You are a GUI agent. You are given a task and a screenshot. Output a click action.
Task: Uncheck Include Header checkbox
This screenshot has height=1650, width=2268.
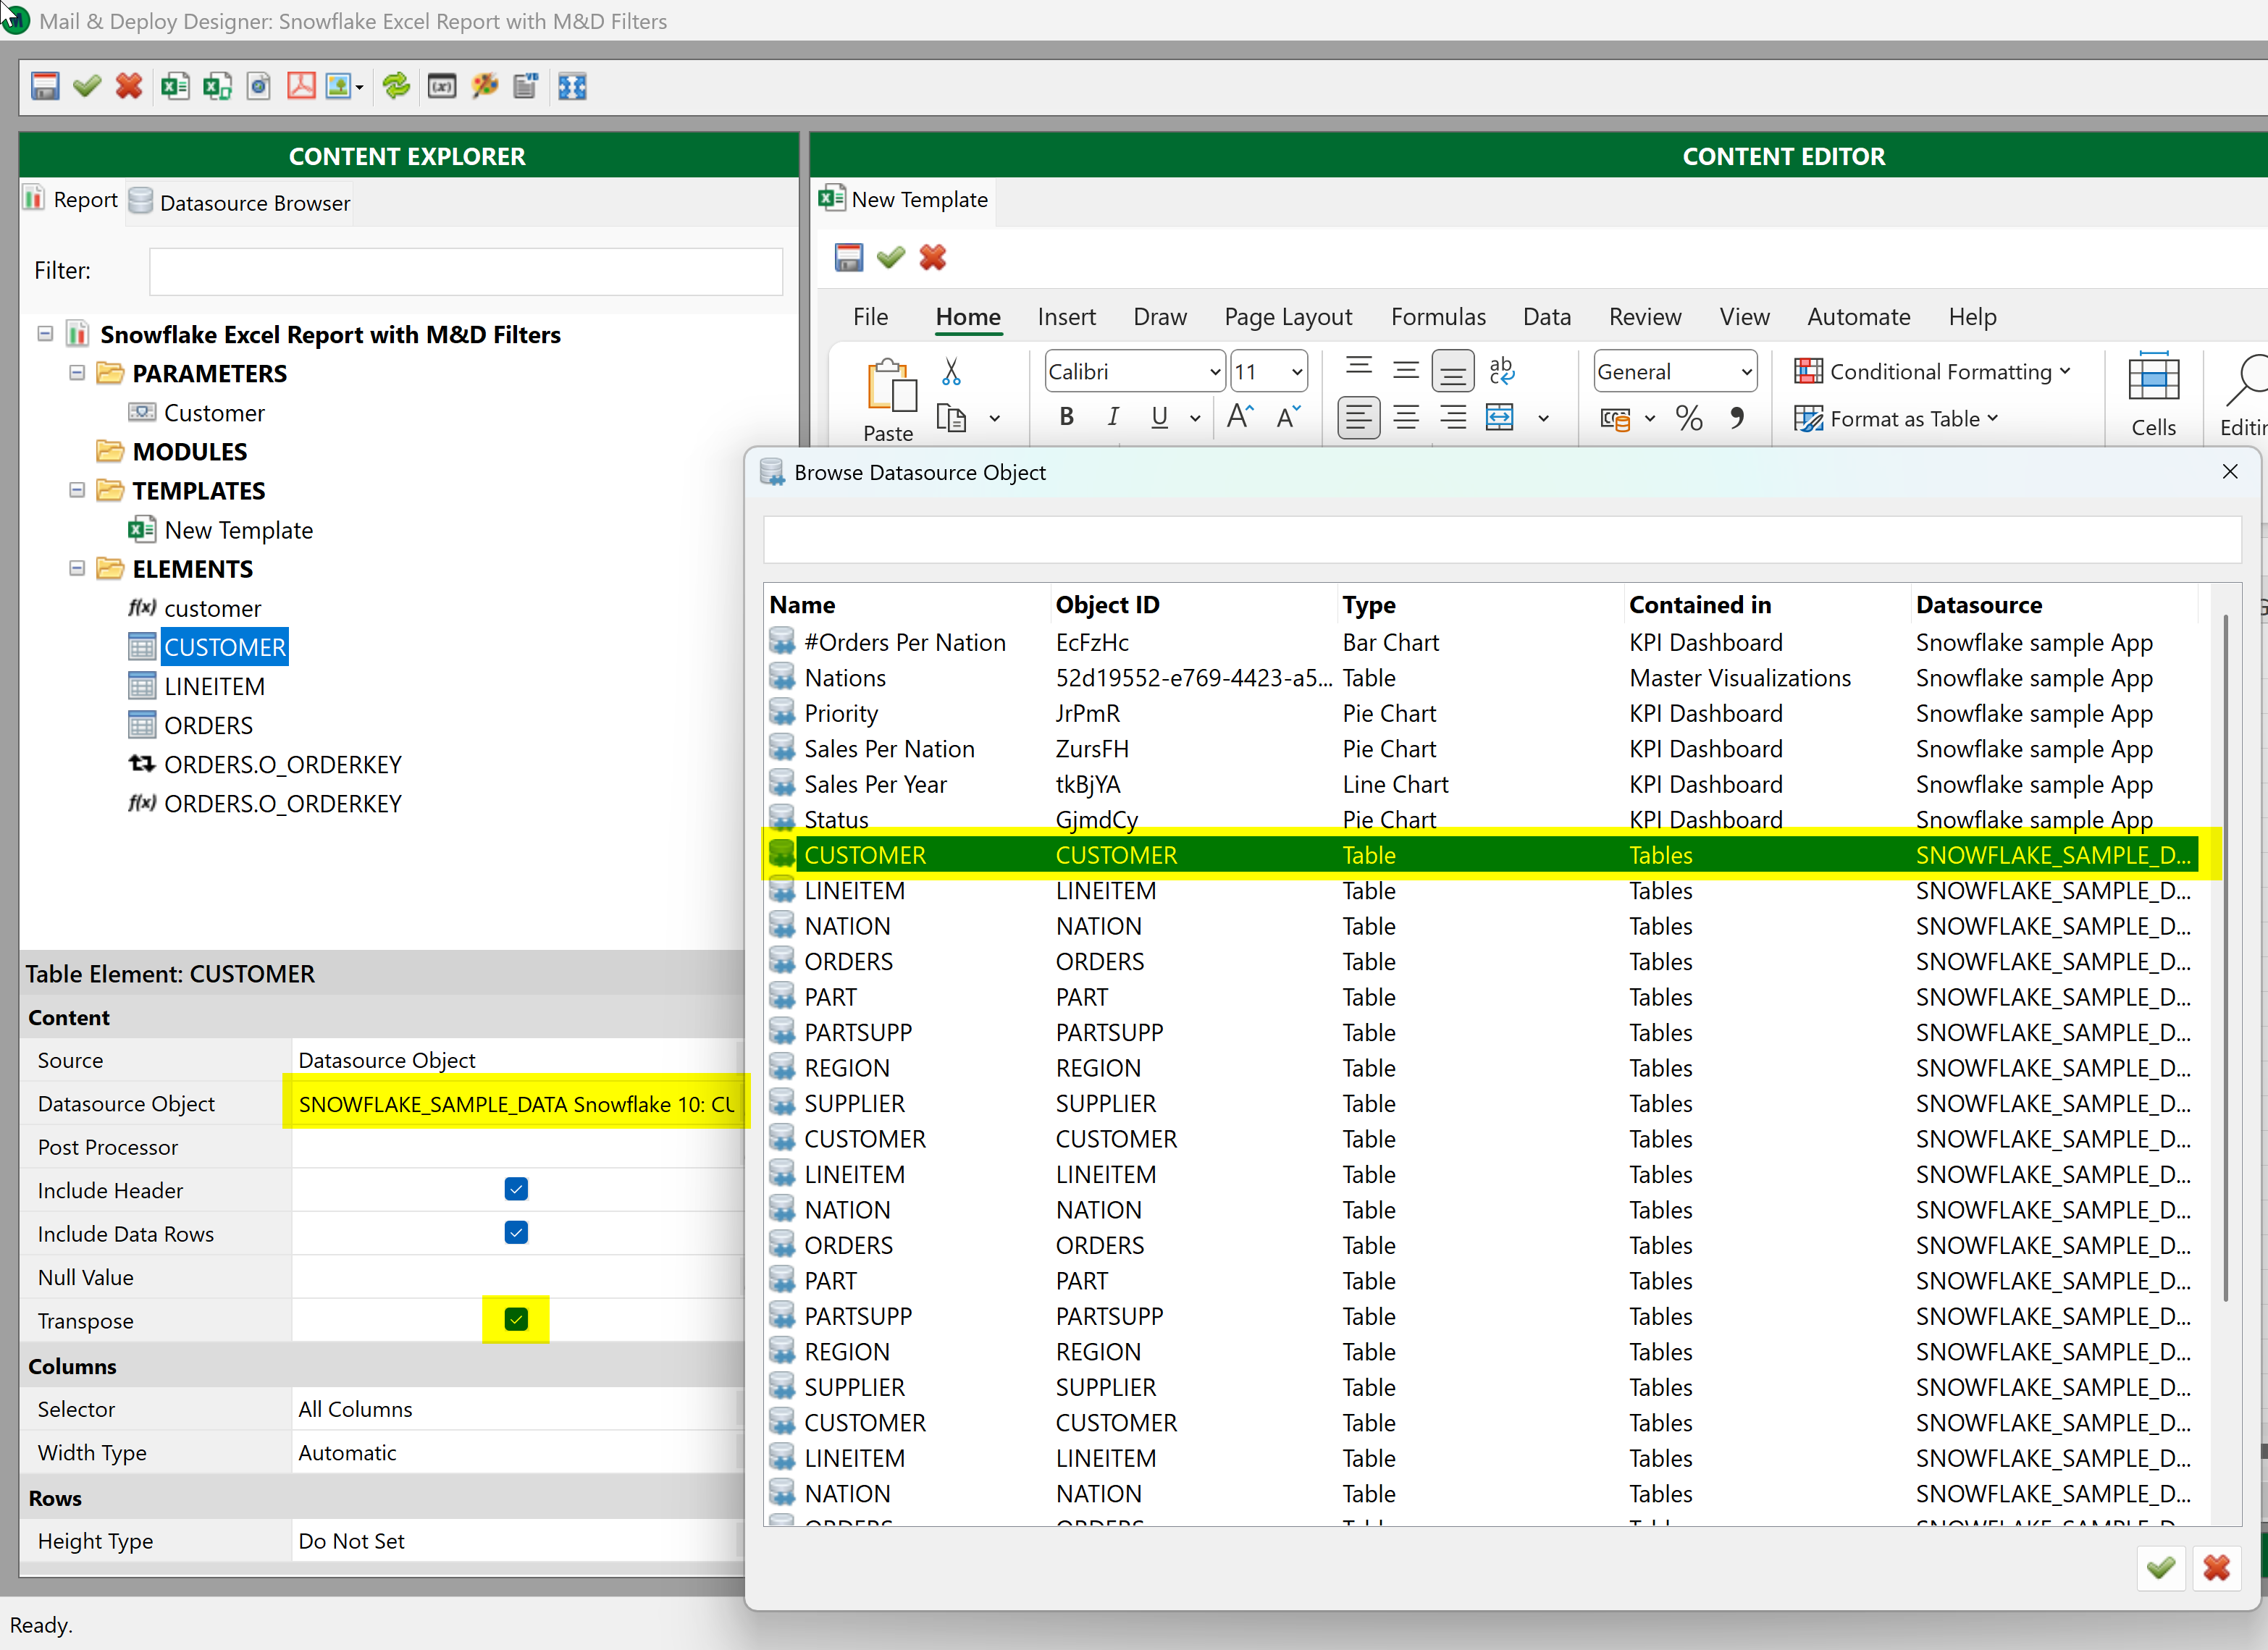tap(516, 1189)
